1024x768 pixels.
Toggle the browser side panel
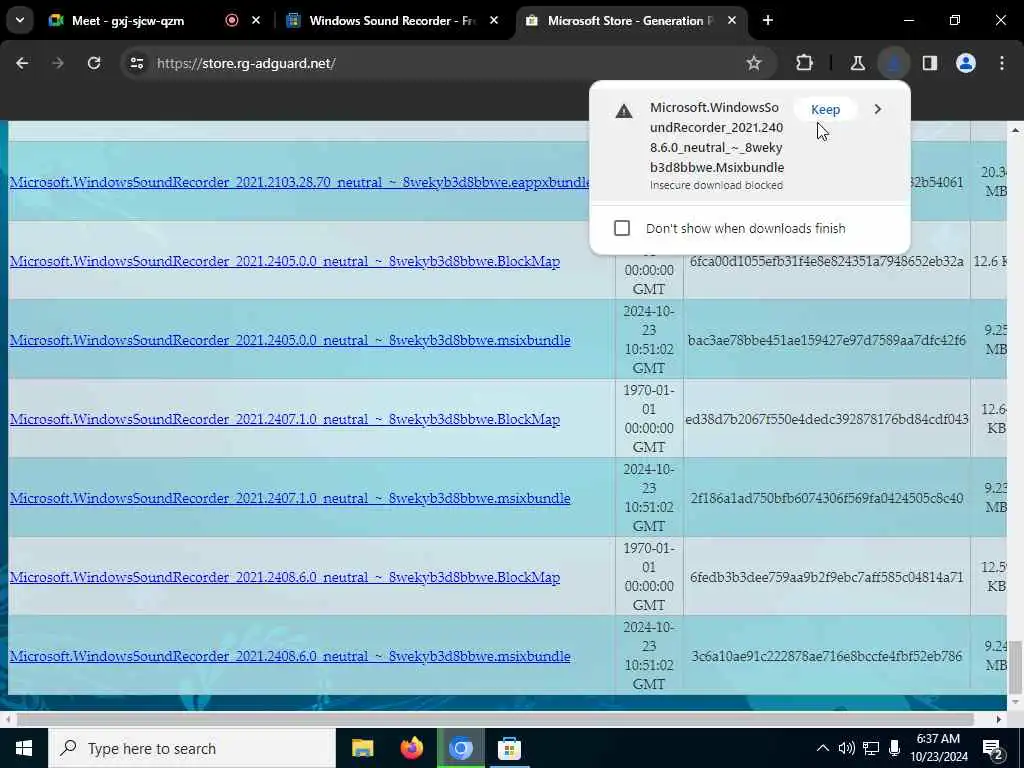930,63
